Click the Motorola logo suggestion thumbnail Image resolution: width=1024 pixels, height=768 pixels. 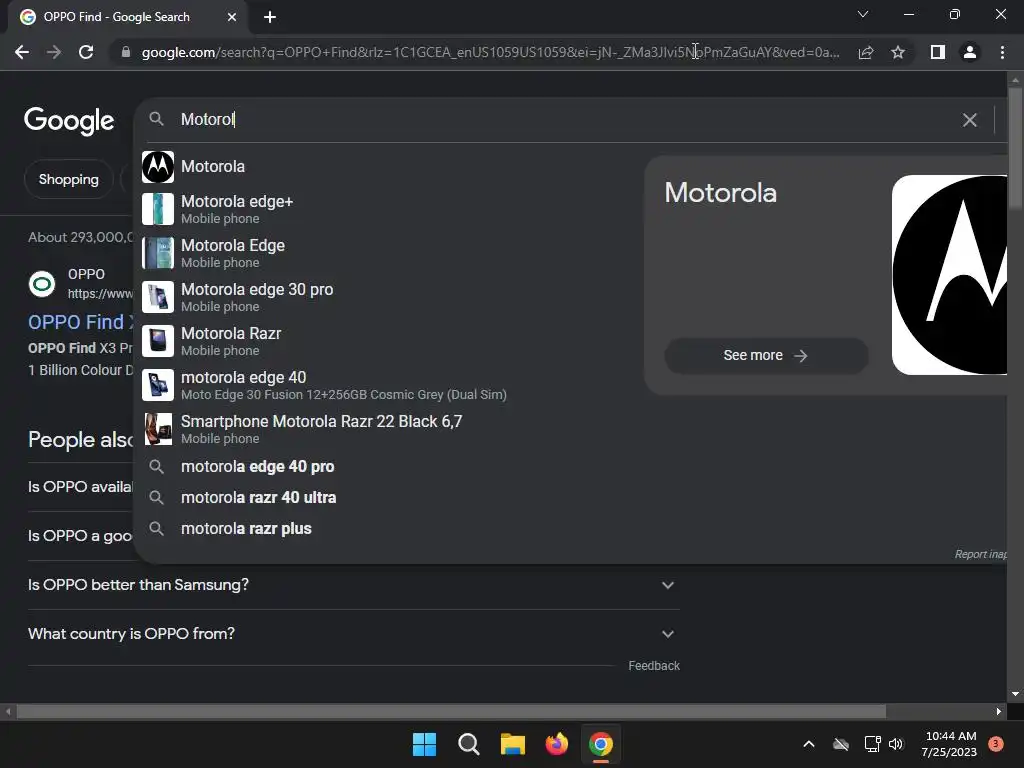pos(158,167)
